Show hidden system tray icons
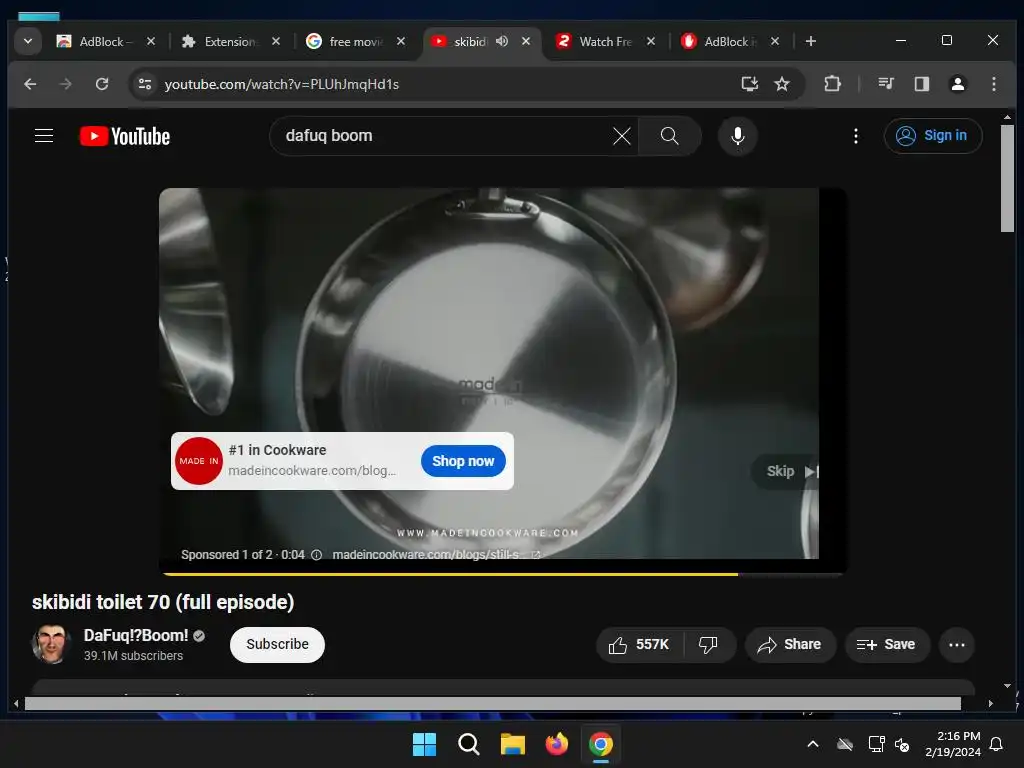The height and width of the screenshot is (768, 1024). coord(812,744)
